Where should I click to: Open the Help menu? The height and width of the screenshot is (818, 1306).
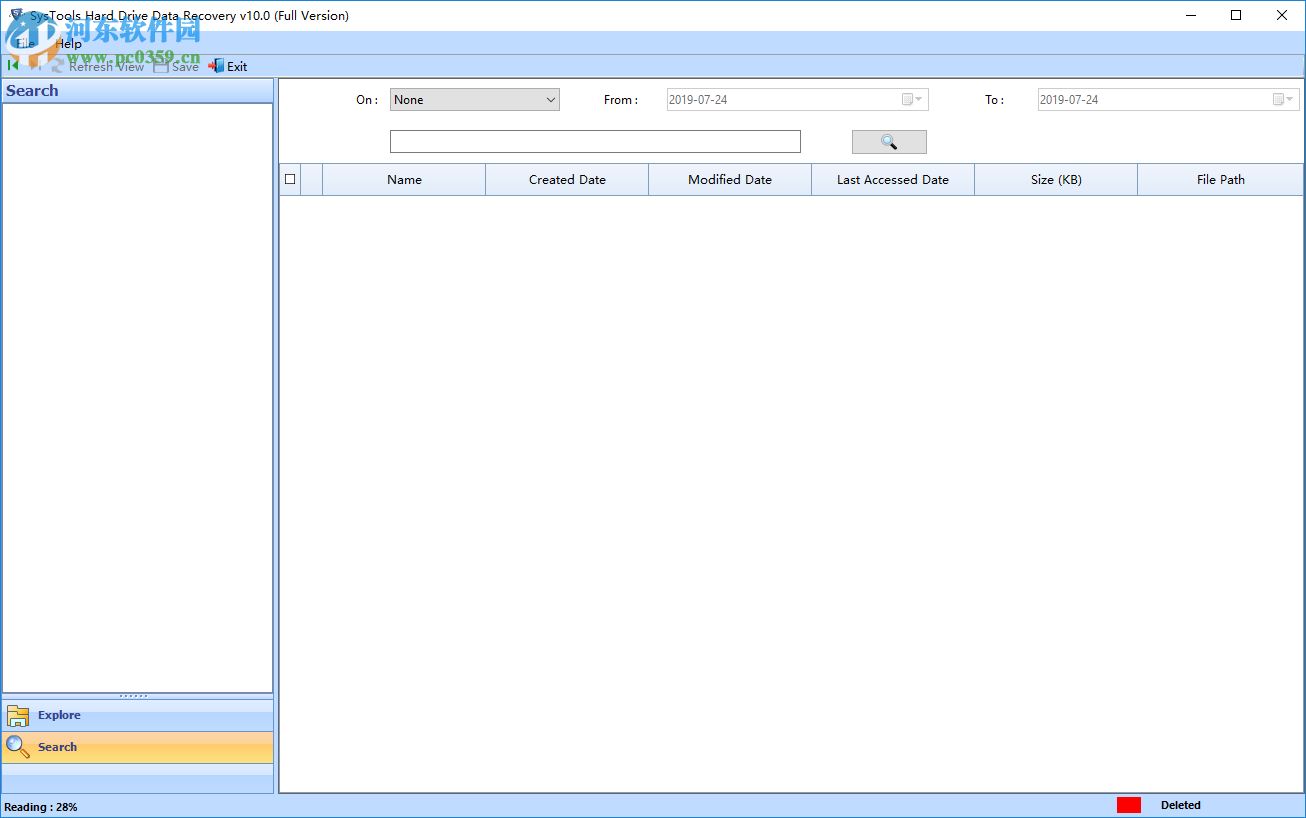point(68,44)
